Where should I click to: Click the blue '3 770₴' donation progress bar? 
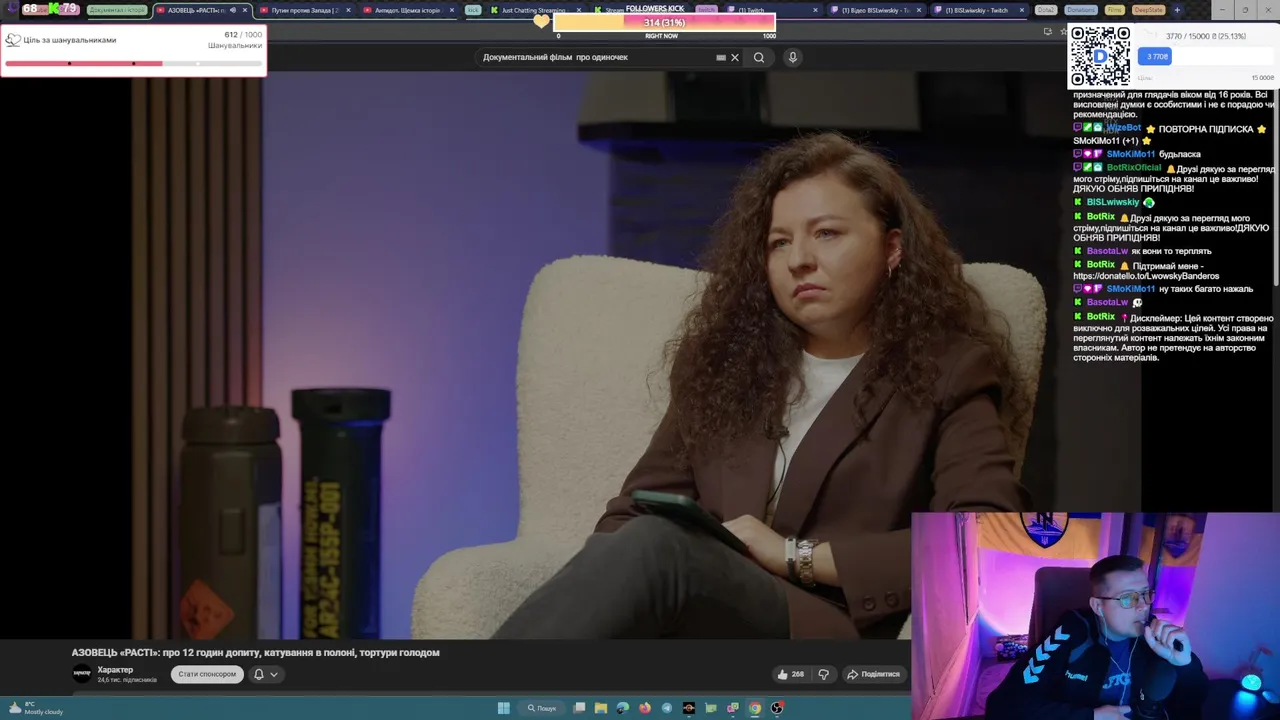tap(1154, 56)
